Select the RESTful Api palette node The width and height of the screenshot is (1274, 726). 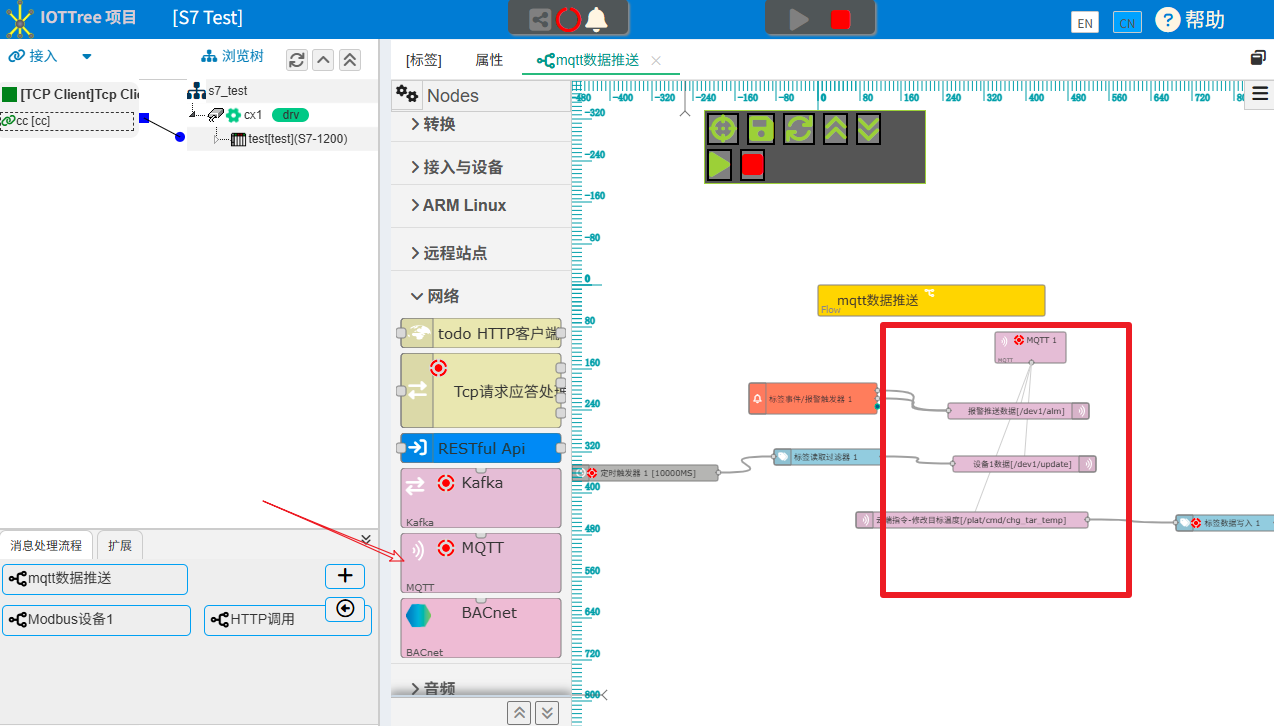pyautogui.click(x=480, y=448)
